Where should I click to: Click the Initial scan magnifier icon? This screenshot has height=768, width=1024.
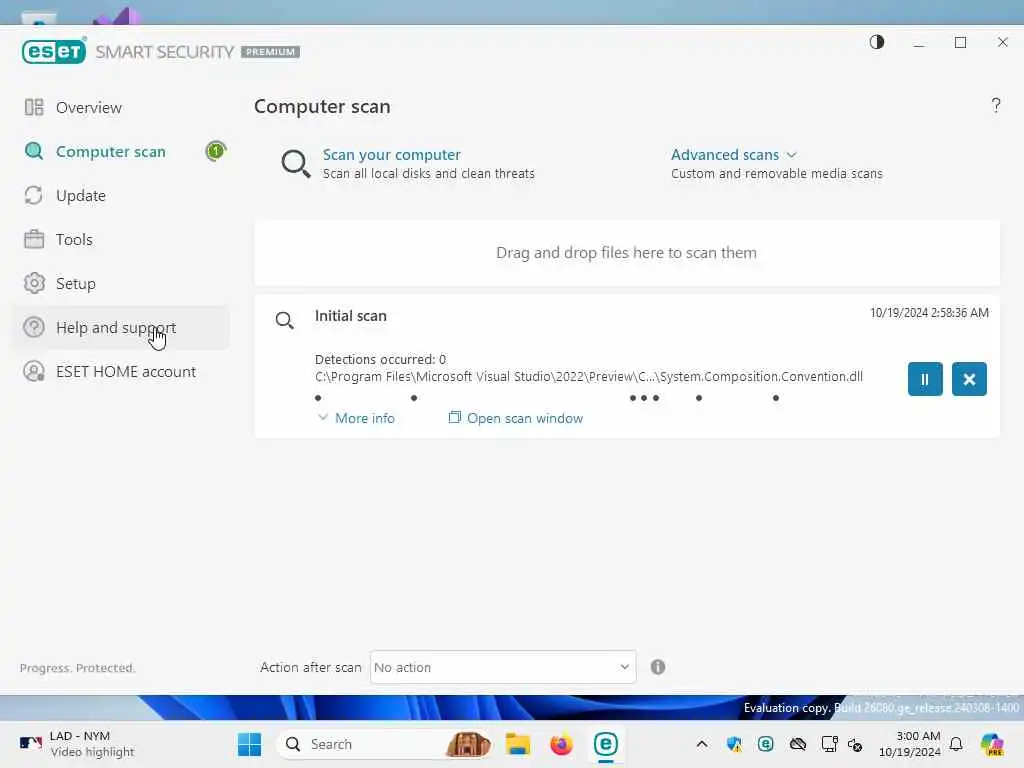tap(284, 320)
